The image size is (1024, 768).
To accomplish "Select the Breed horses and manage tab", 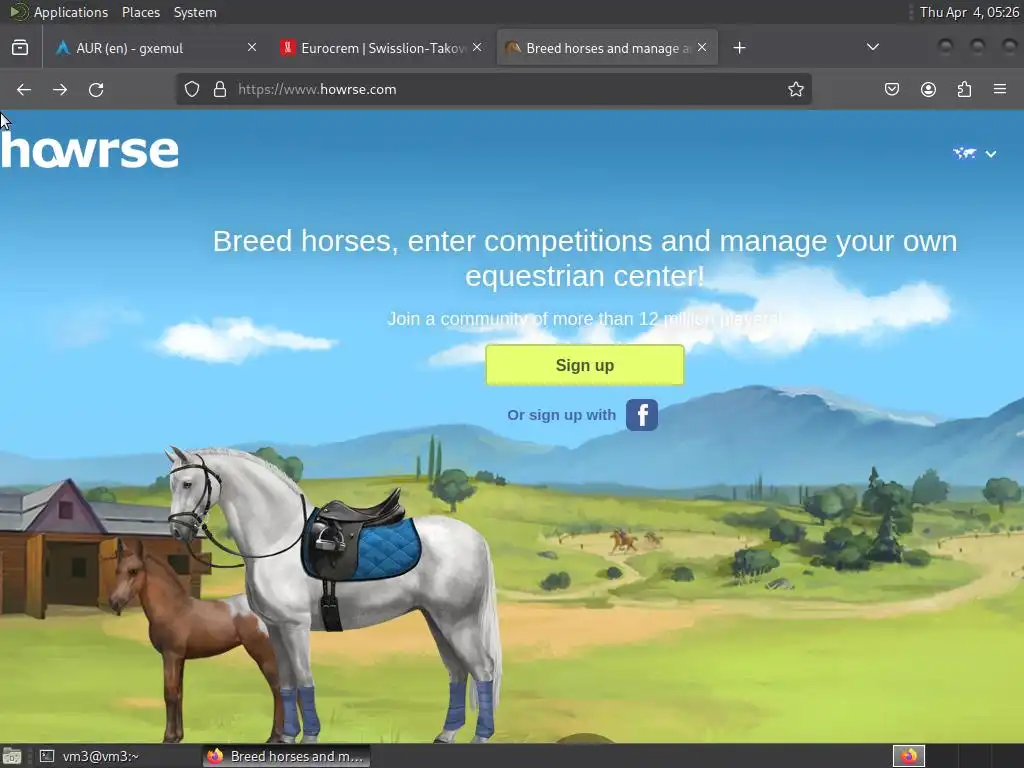I will [x=607, y=48].
